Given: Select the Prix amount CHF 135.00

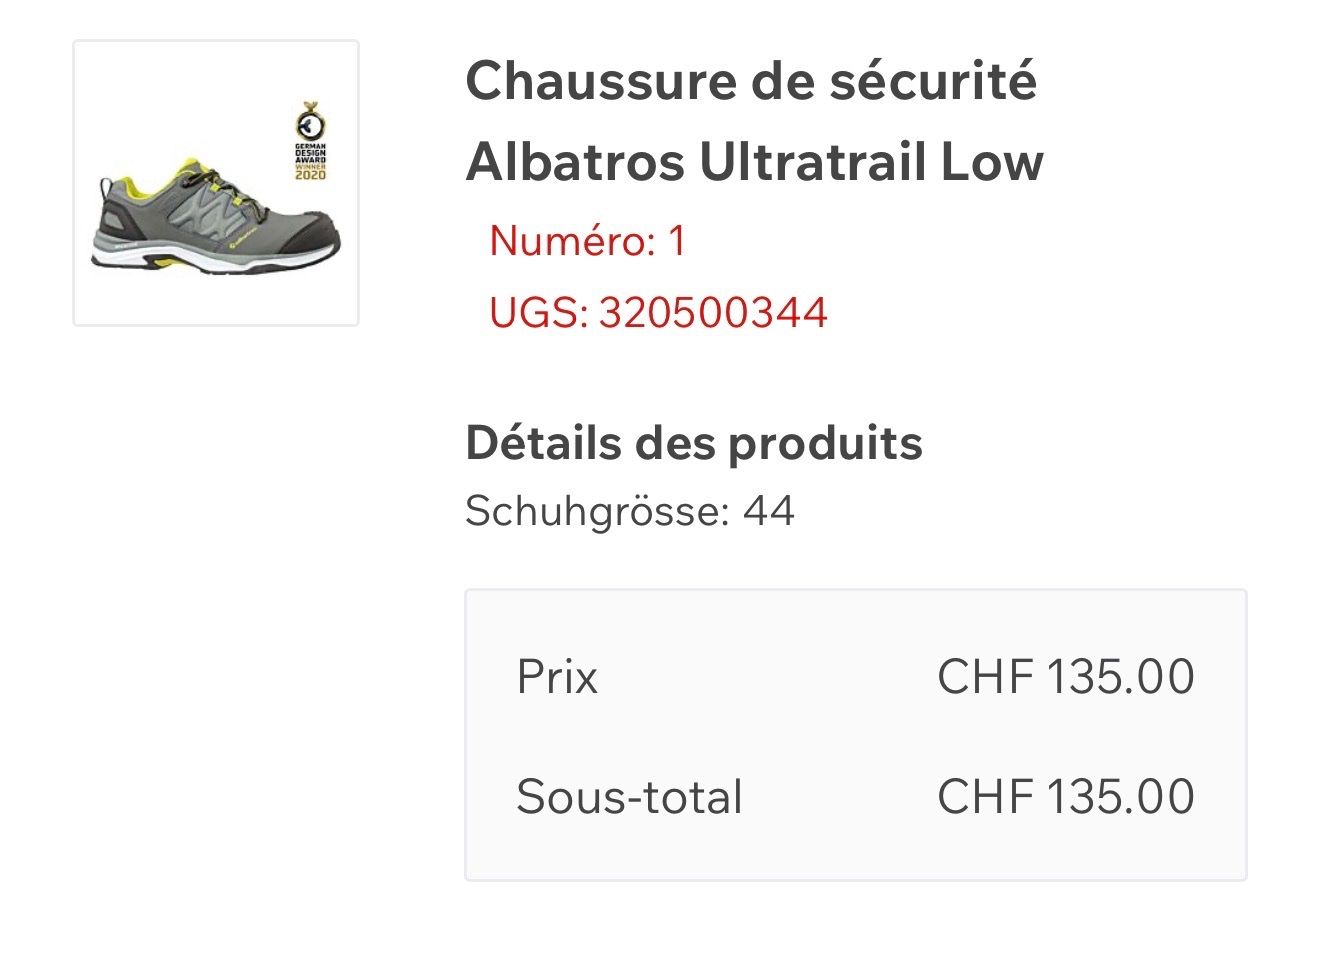Looking at the screenshot, I should tap(1065, 677).
